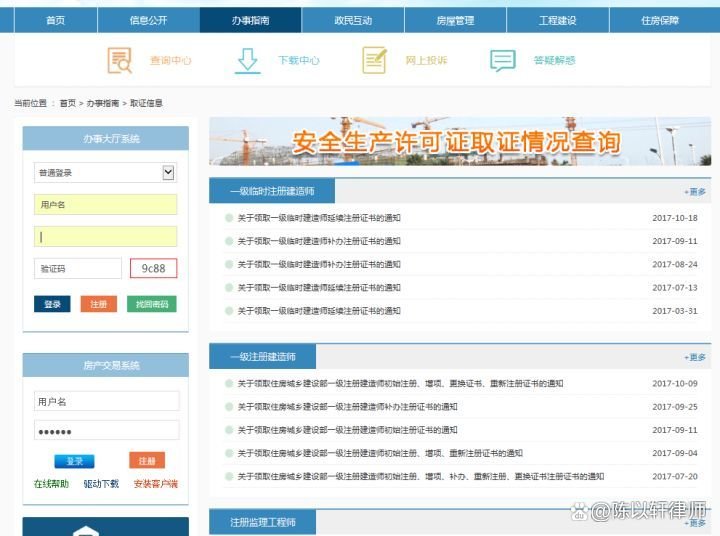Go to 首页 in the top navigation
Screen dimensions: 720x536
pos(56,20)
